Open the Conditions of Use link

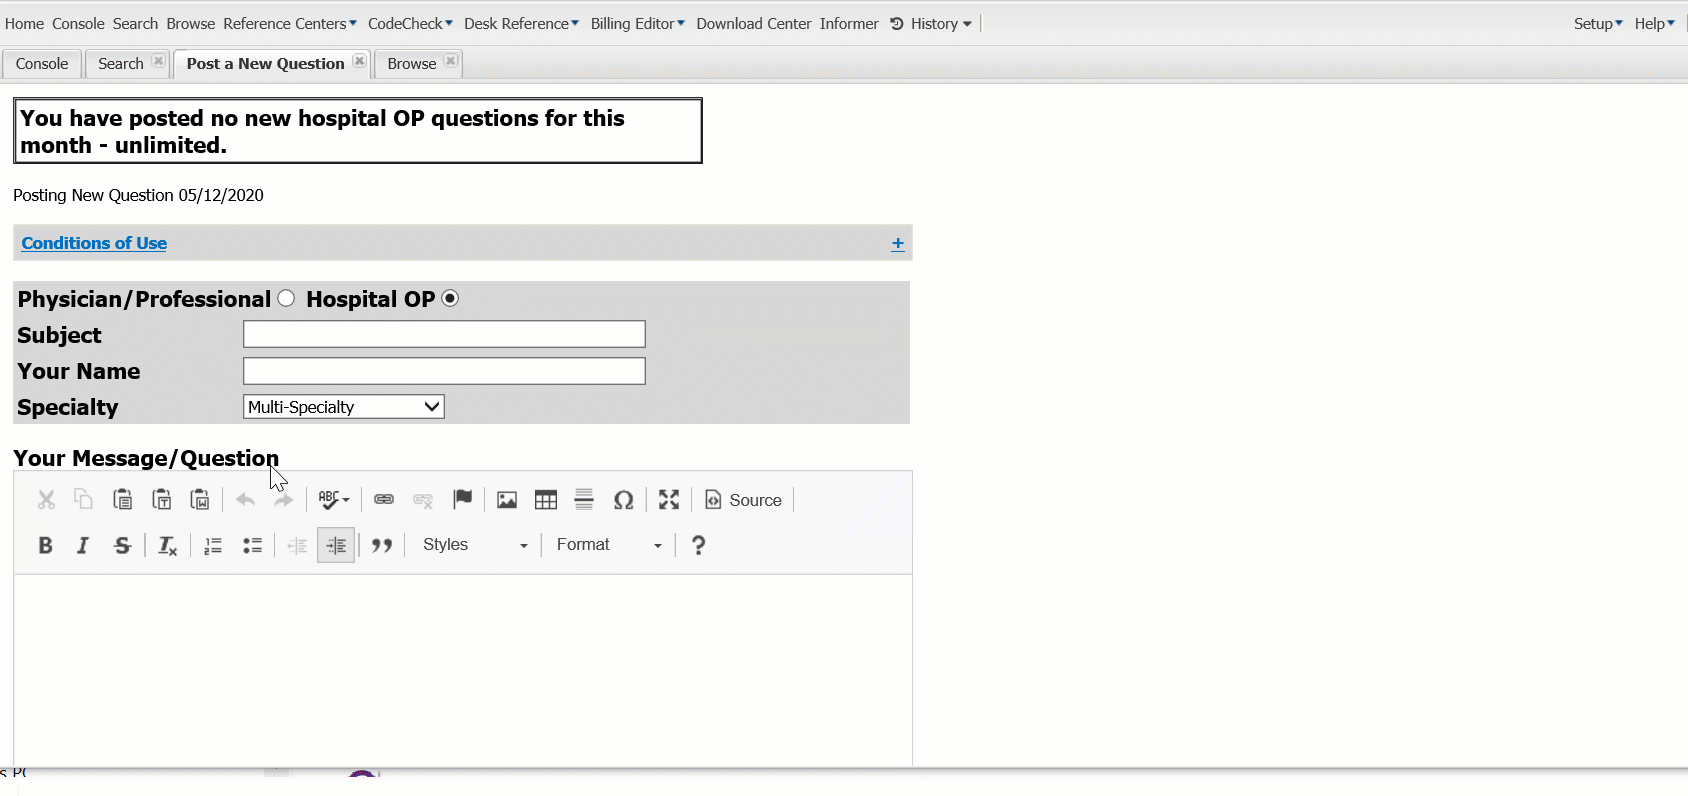pyautogui.click(x=94, y=243)
